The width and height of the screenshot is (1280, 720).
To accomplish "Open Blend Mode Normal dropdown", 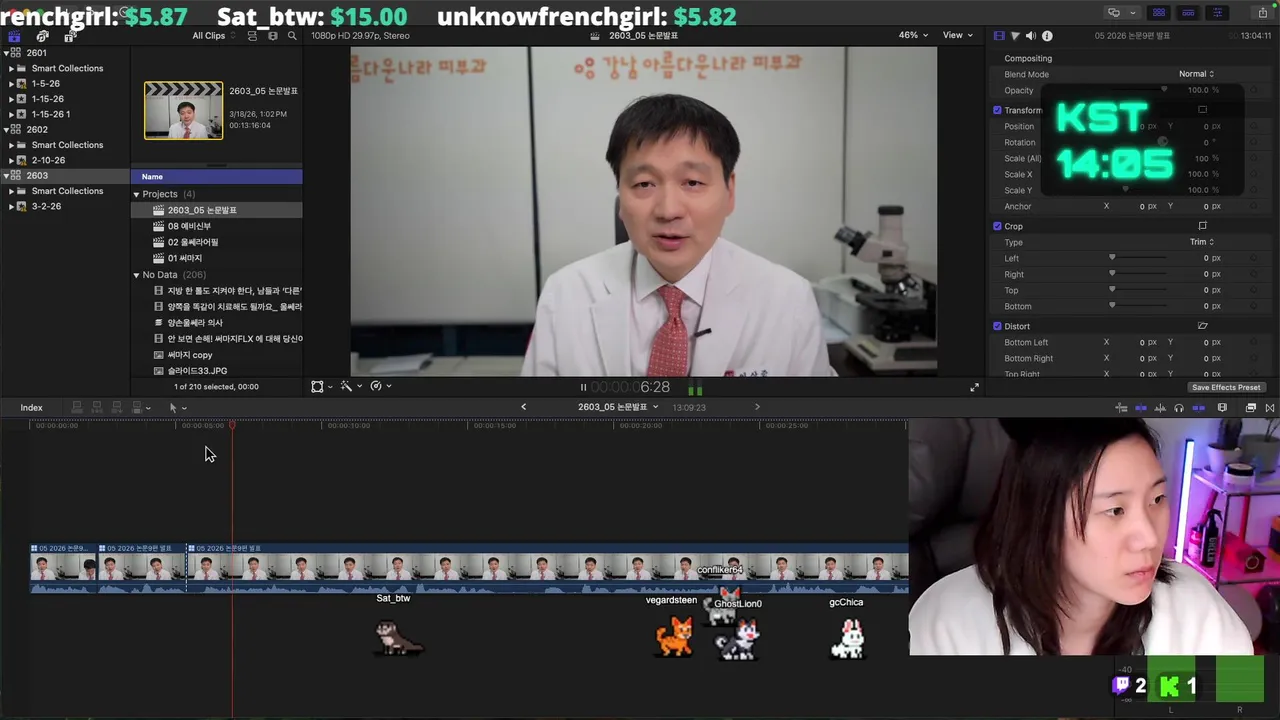I will pos(1196,74).
